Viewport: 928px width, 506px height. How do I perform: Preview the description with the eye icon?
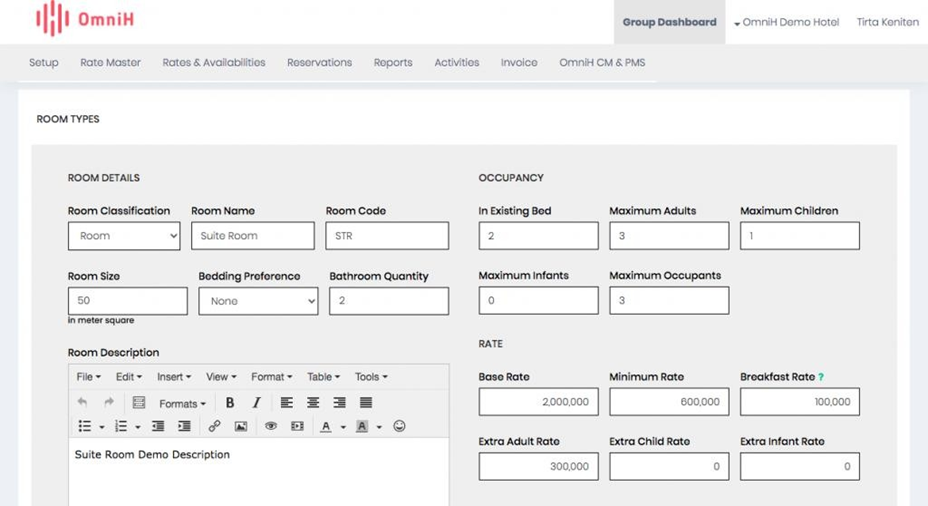(271, 426)
